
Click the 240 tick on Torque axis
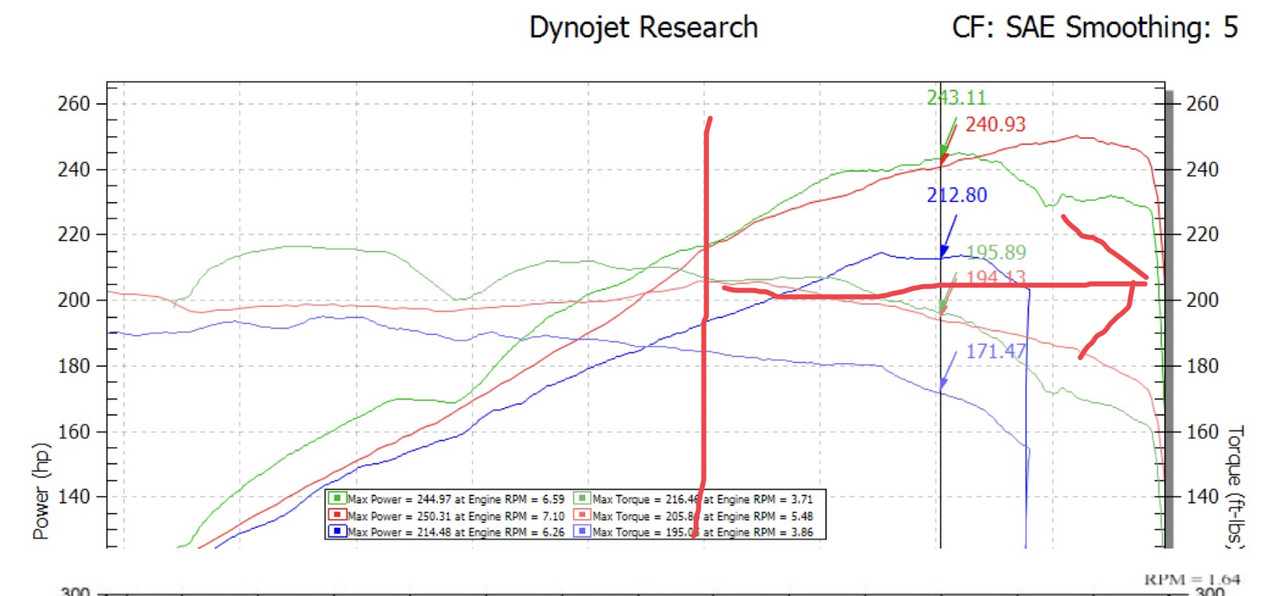tap(1201, 170)
